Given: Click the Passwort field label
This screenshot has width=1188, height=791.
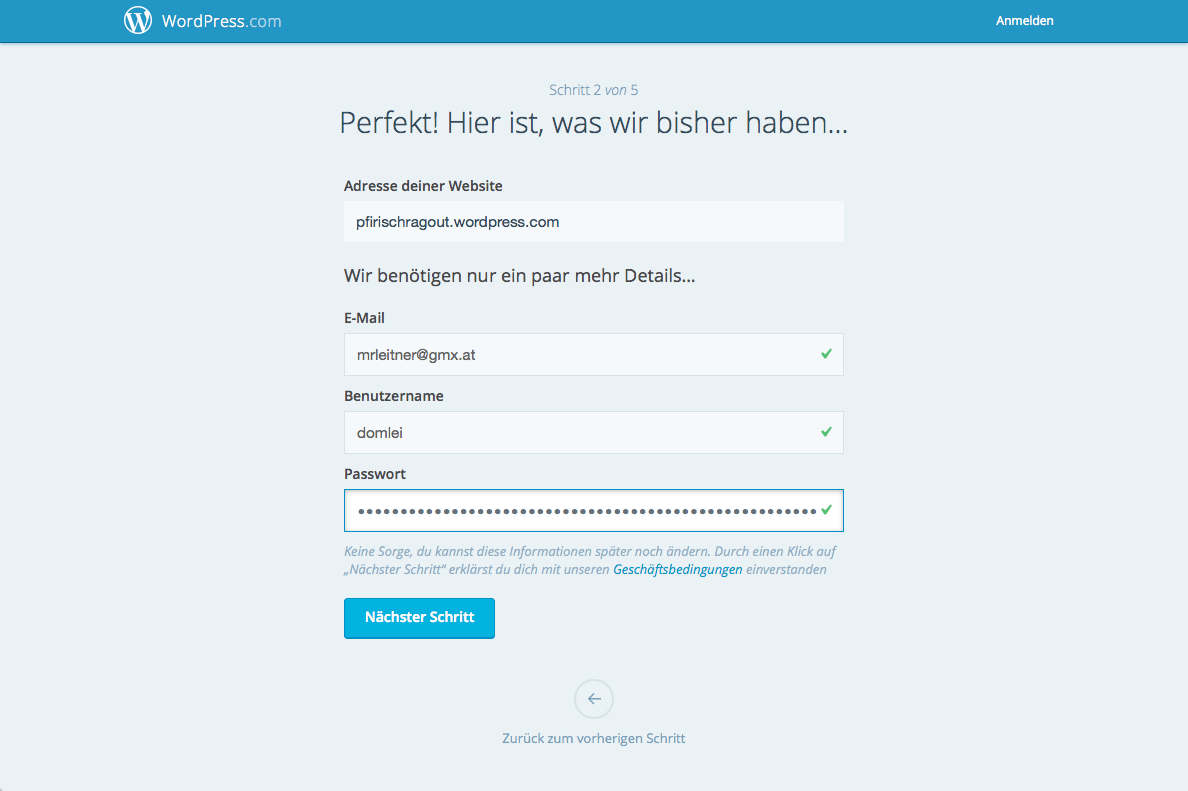Looking at the screenshot, I should click(375, 474).
